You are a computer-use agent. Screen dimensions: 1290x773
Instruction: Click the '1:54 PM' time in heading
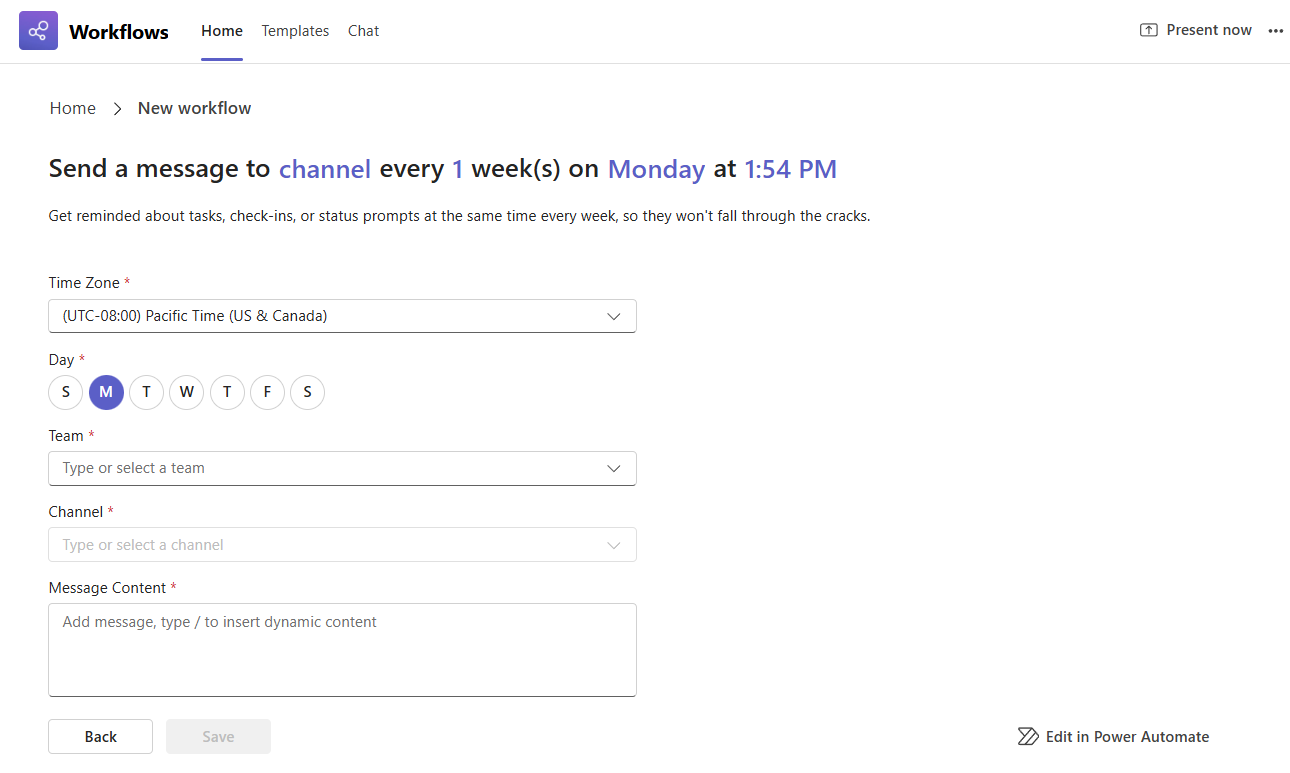click(790, 169)
